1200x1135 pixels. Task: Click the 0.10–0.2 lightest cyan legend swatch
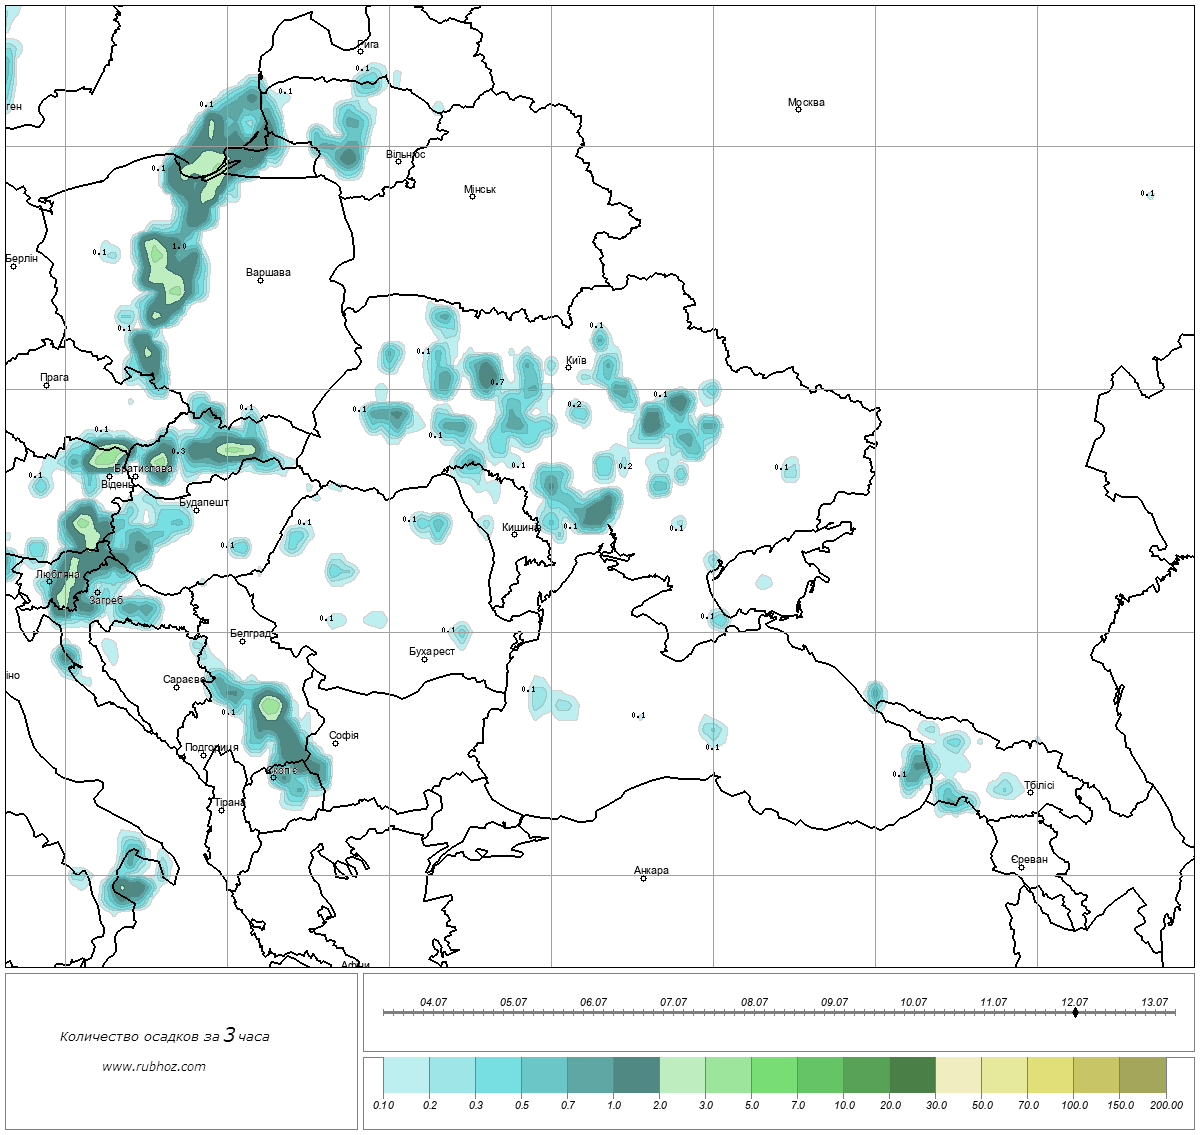(x=406, y=1077)
